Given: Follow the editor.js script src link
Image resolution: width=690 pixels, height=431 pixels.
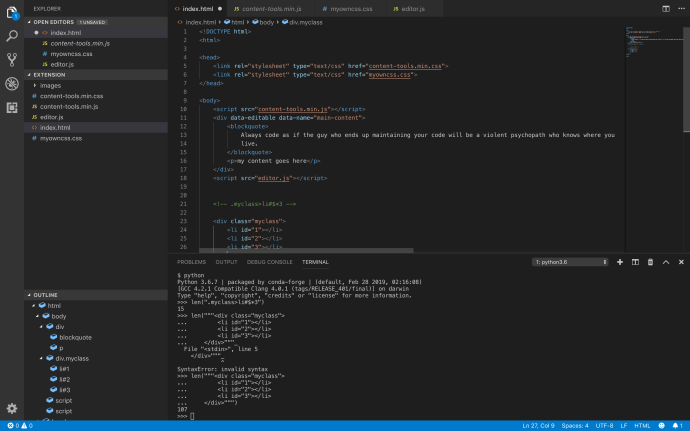Looking at the screenshot, I should coord(273,178).
